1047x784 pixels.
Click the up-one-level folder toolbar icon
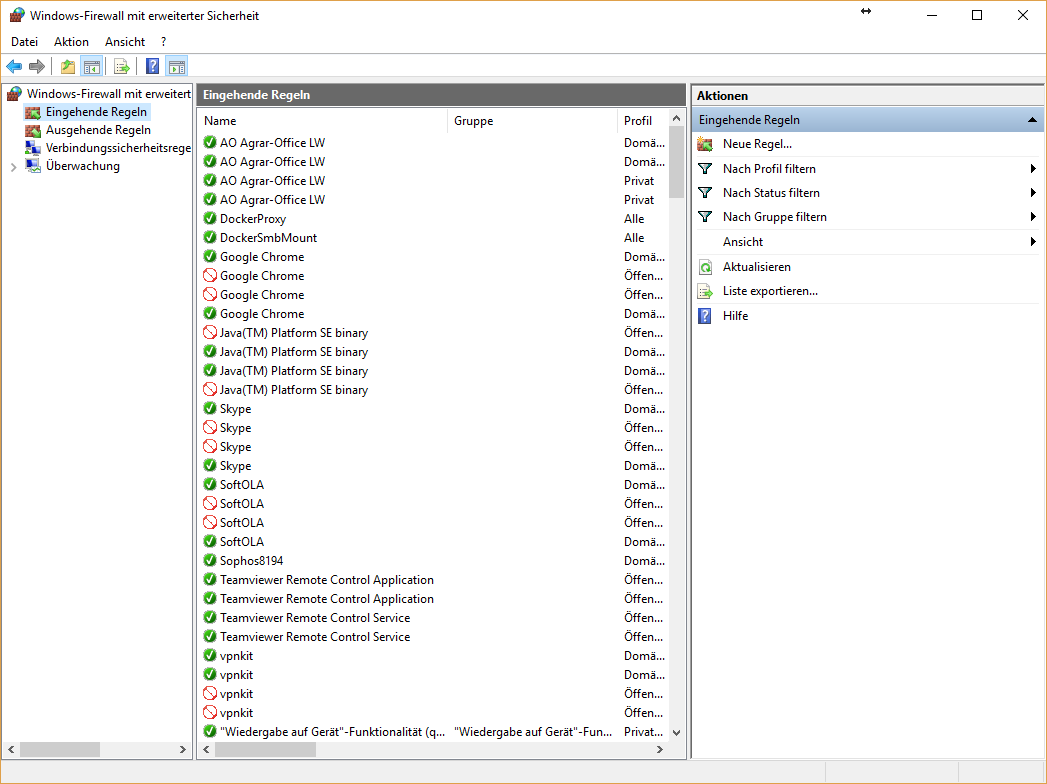point(67,67)
